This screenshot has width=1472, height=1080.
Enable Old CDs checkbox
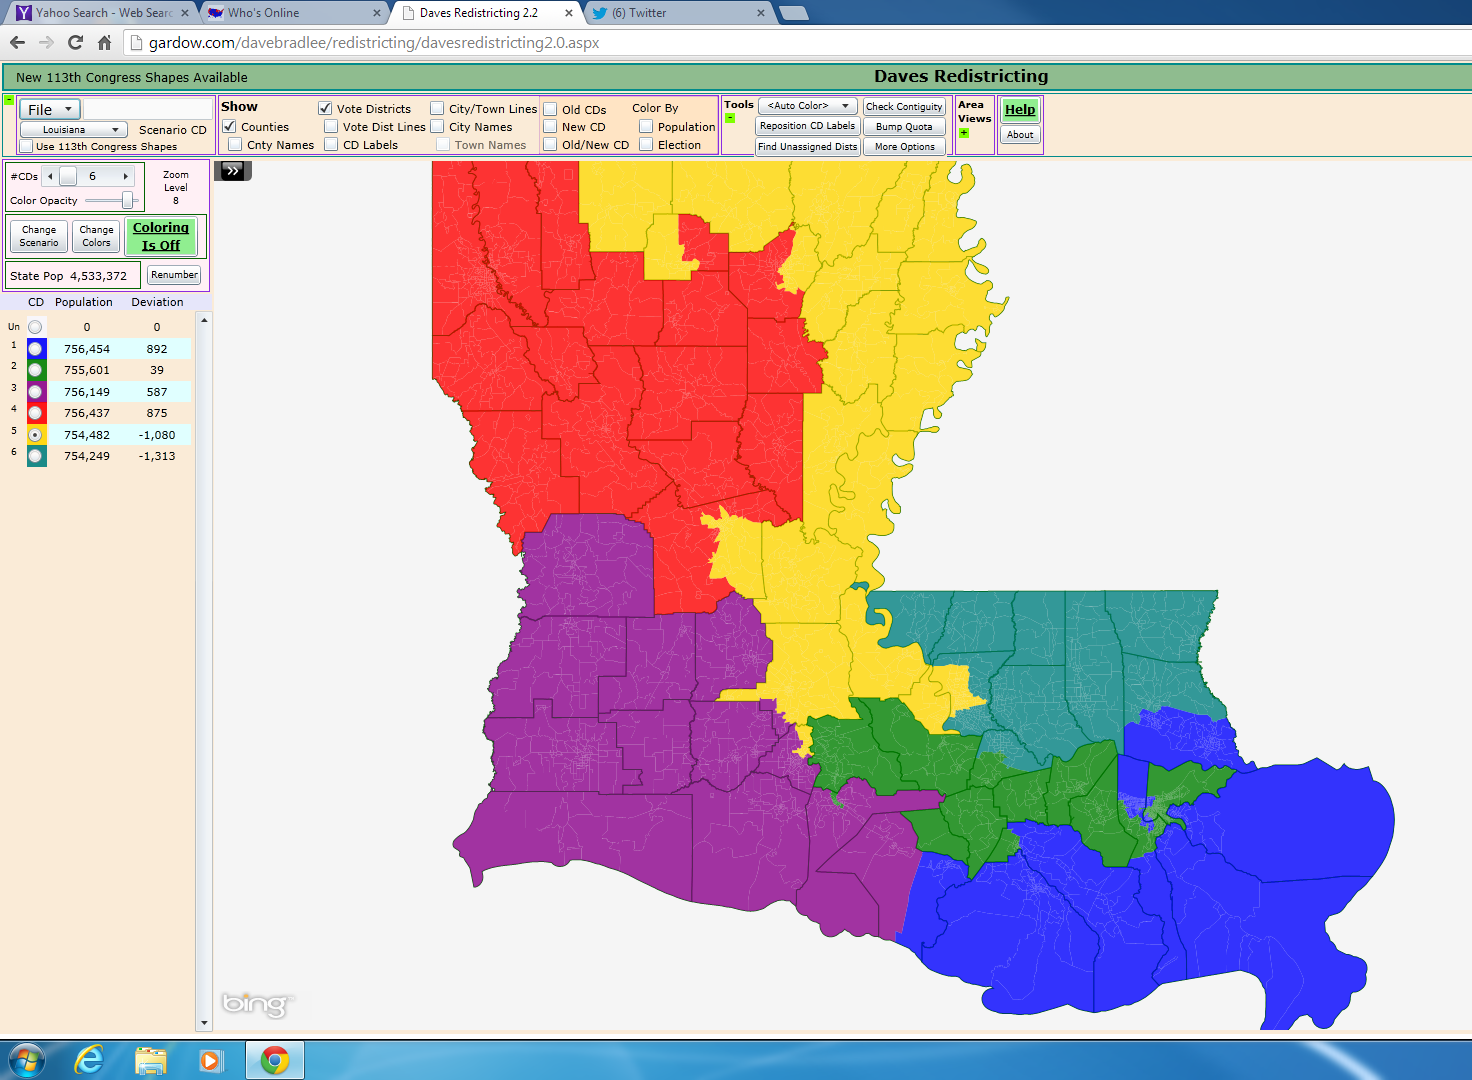click(550, 109)
